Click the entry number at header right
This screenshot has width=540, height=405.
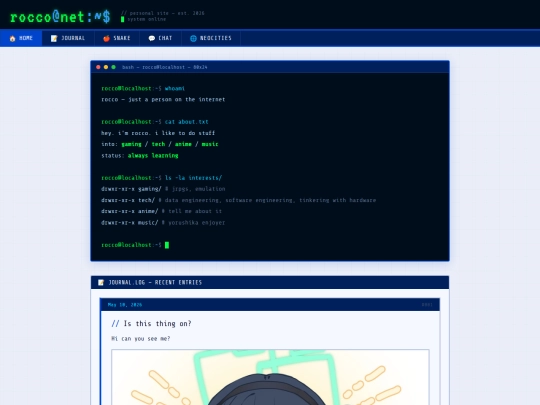coord(427,305)
